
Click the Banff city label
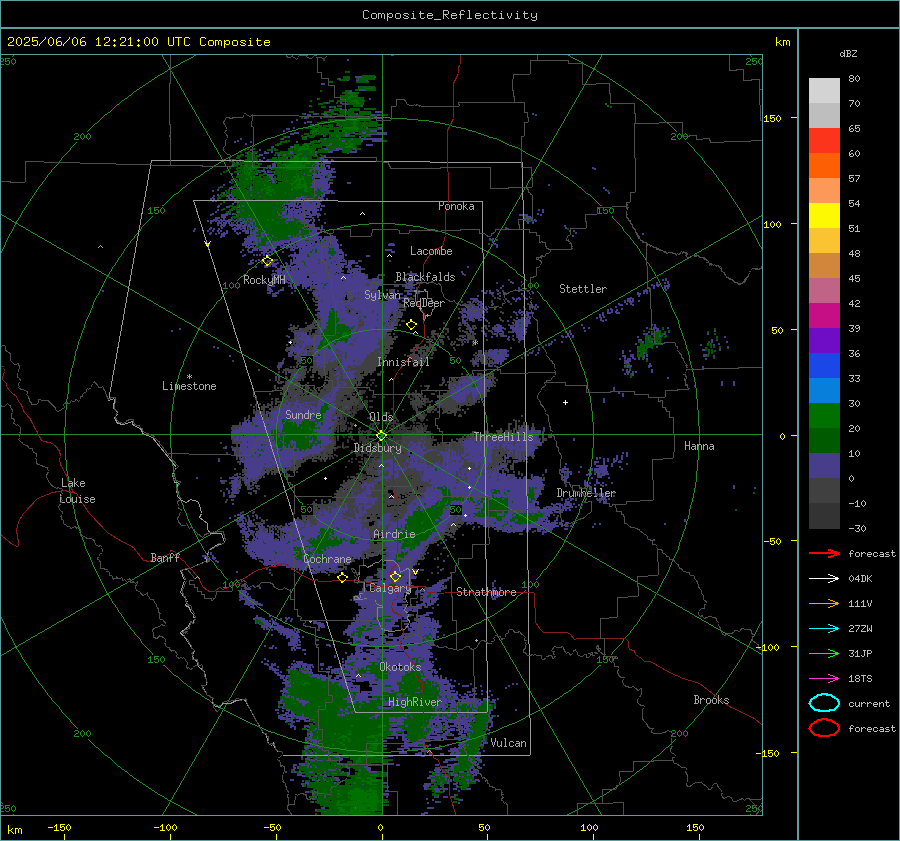click(x=165, y=557)
